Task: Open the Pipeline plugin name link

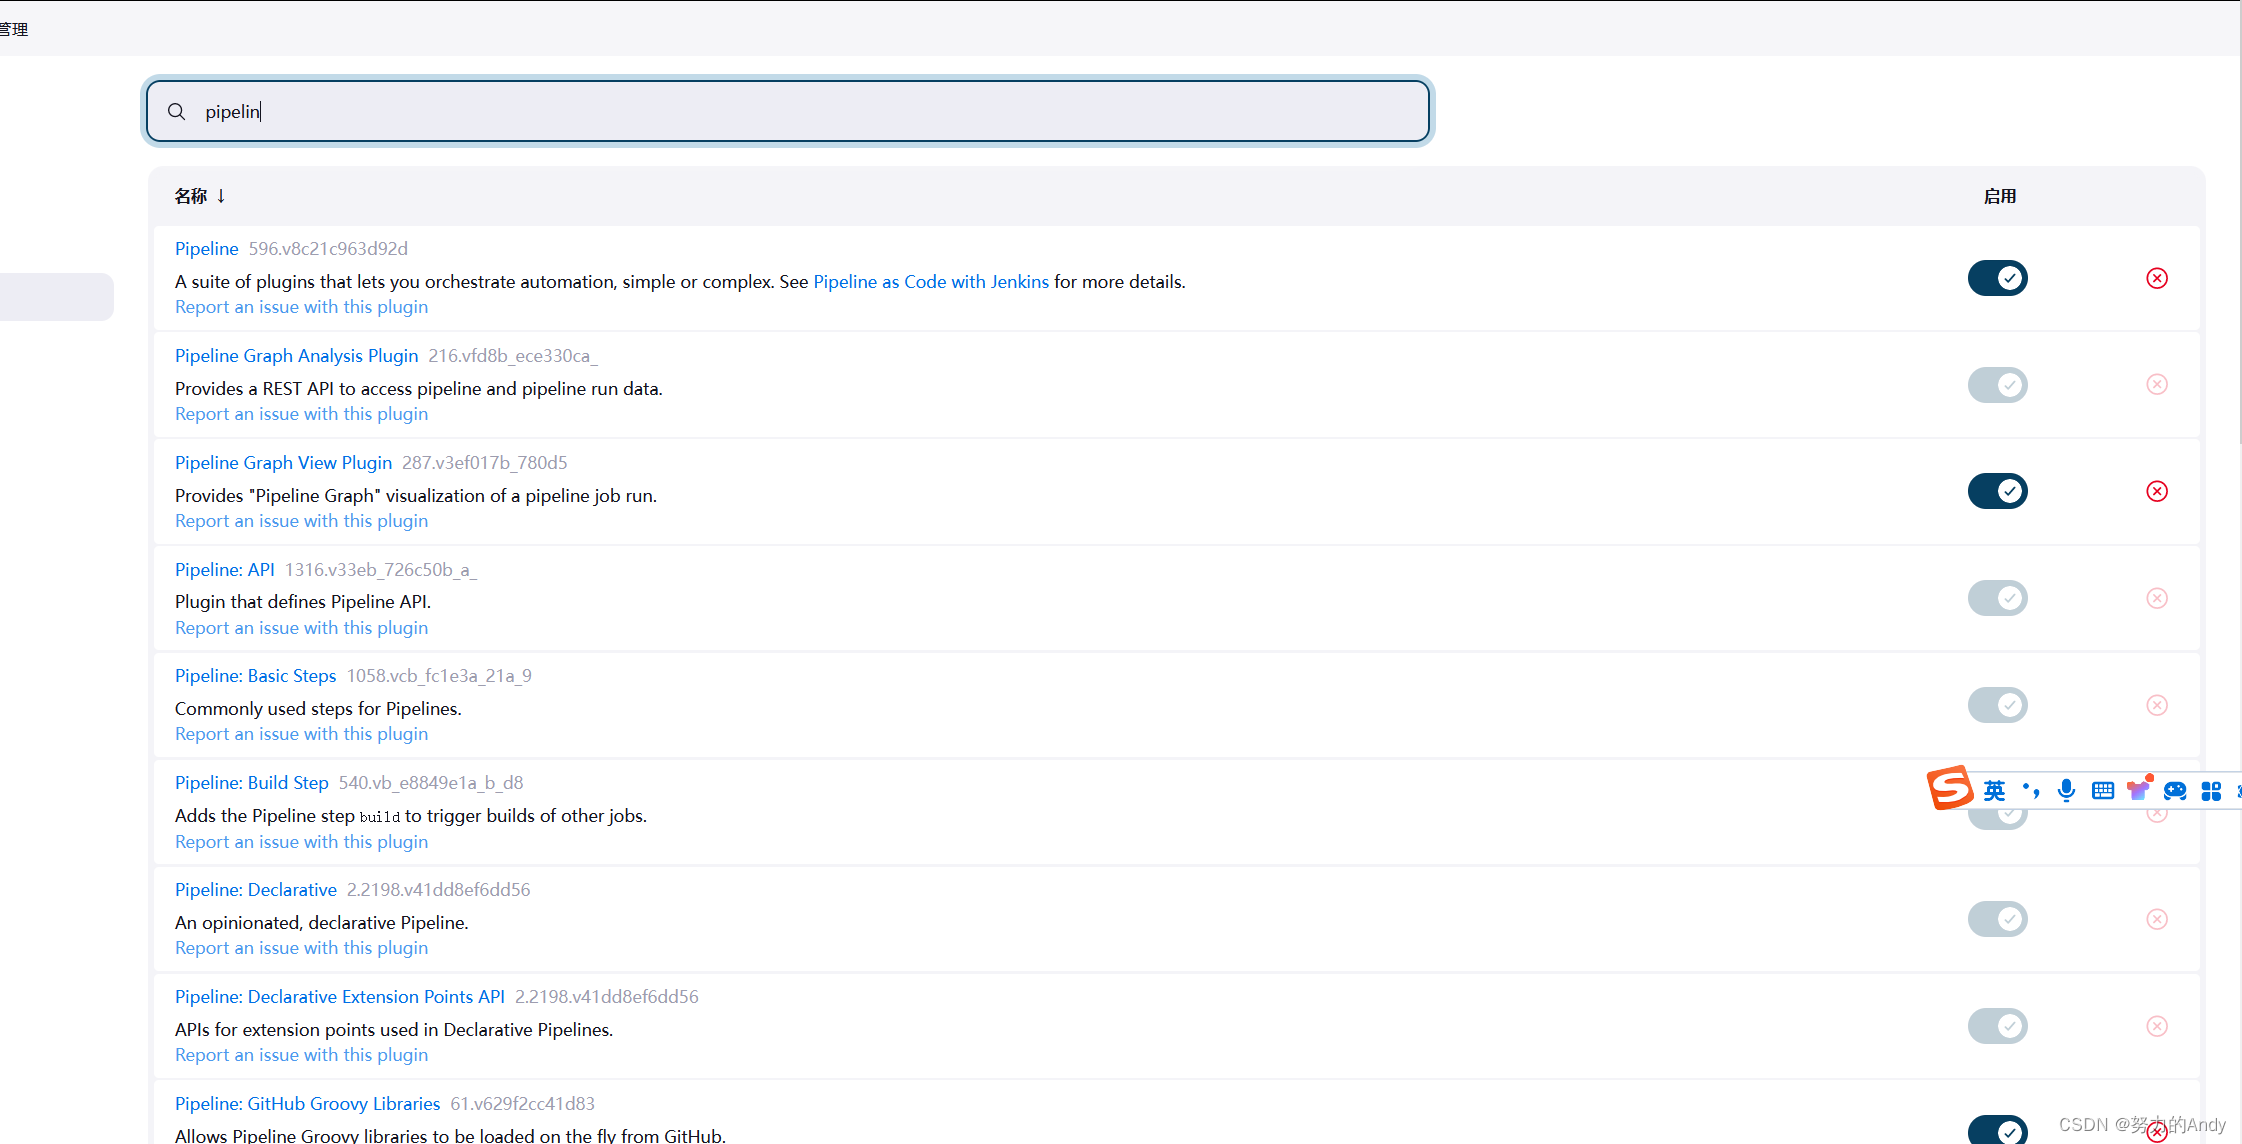Action: click(207, 249)
